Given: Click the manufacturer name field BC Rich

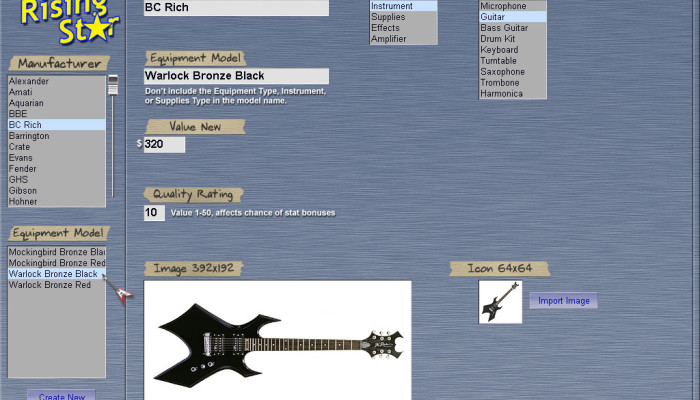Looking at the screenshot, I should (x=236, y=8).
